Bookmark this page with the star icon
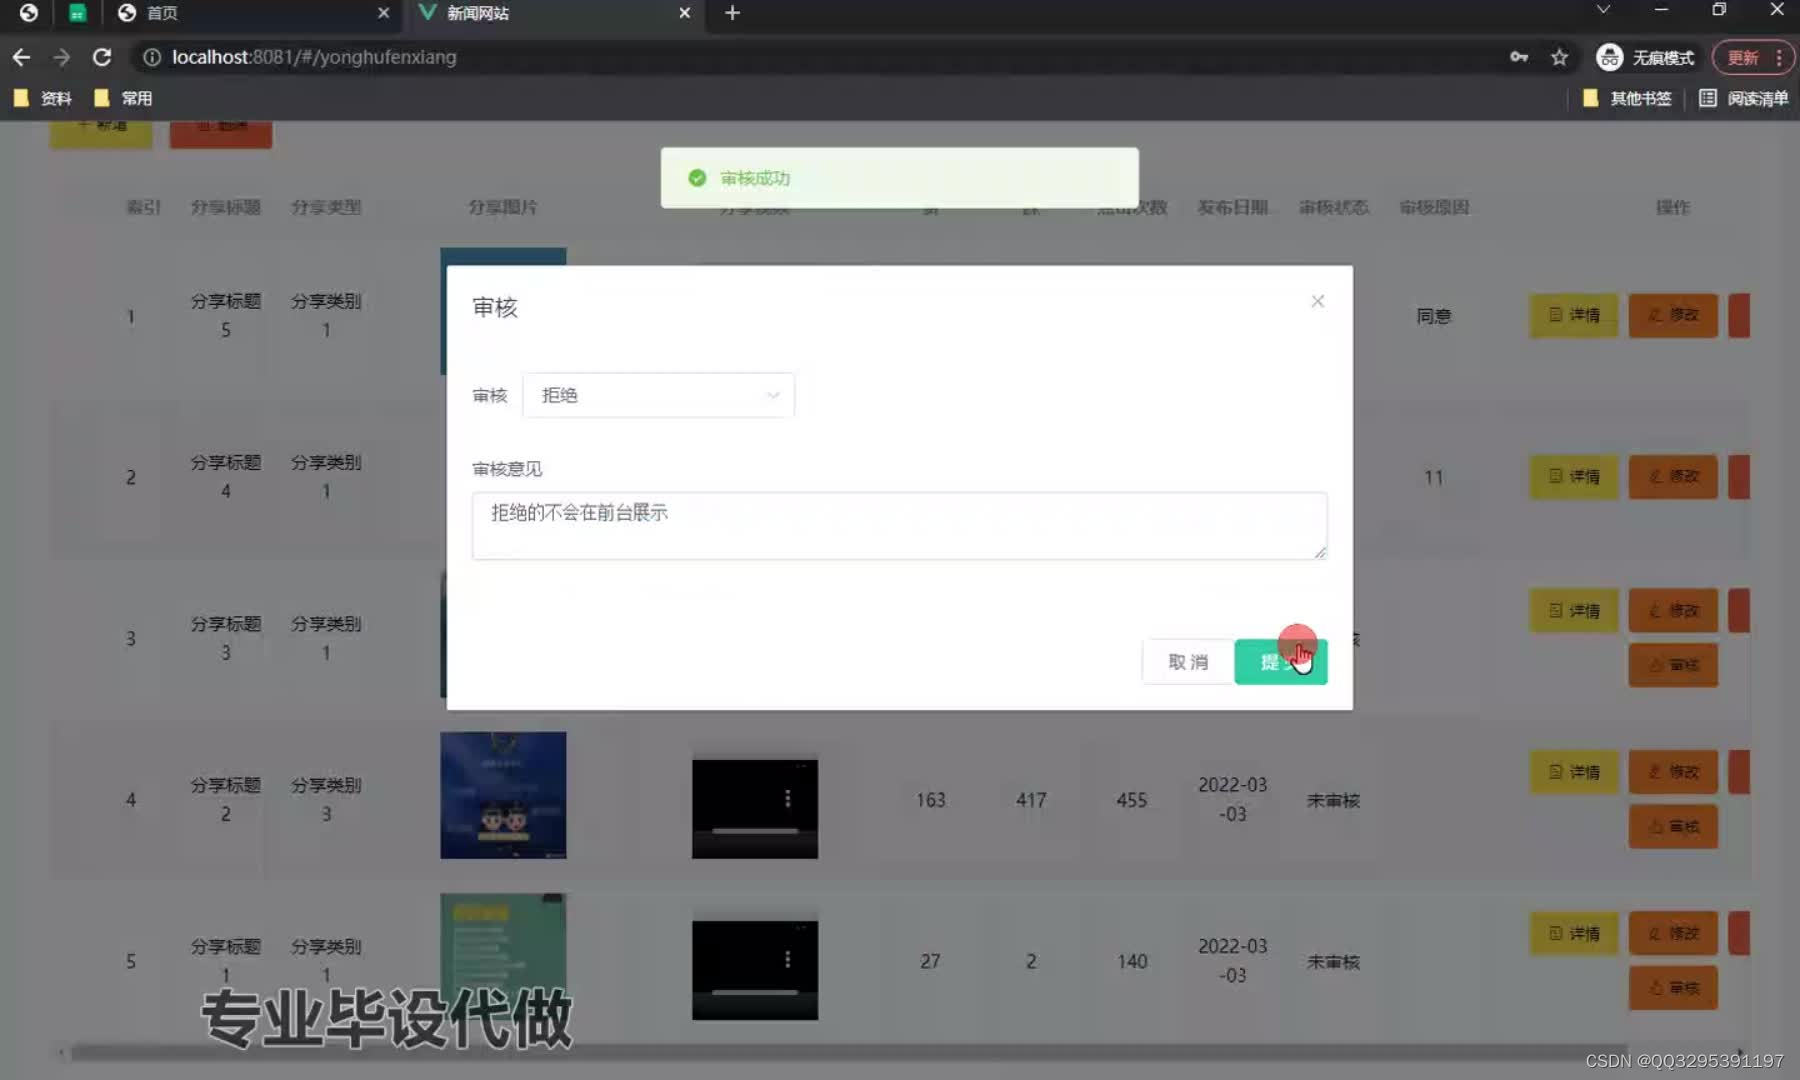This screenshot has width=1800, height=1080. pyautogui.click(x=1559, y=57)
